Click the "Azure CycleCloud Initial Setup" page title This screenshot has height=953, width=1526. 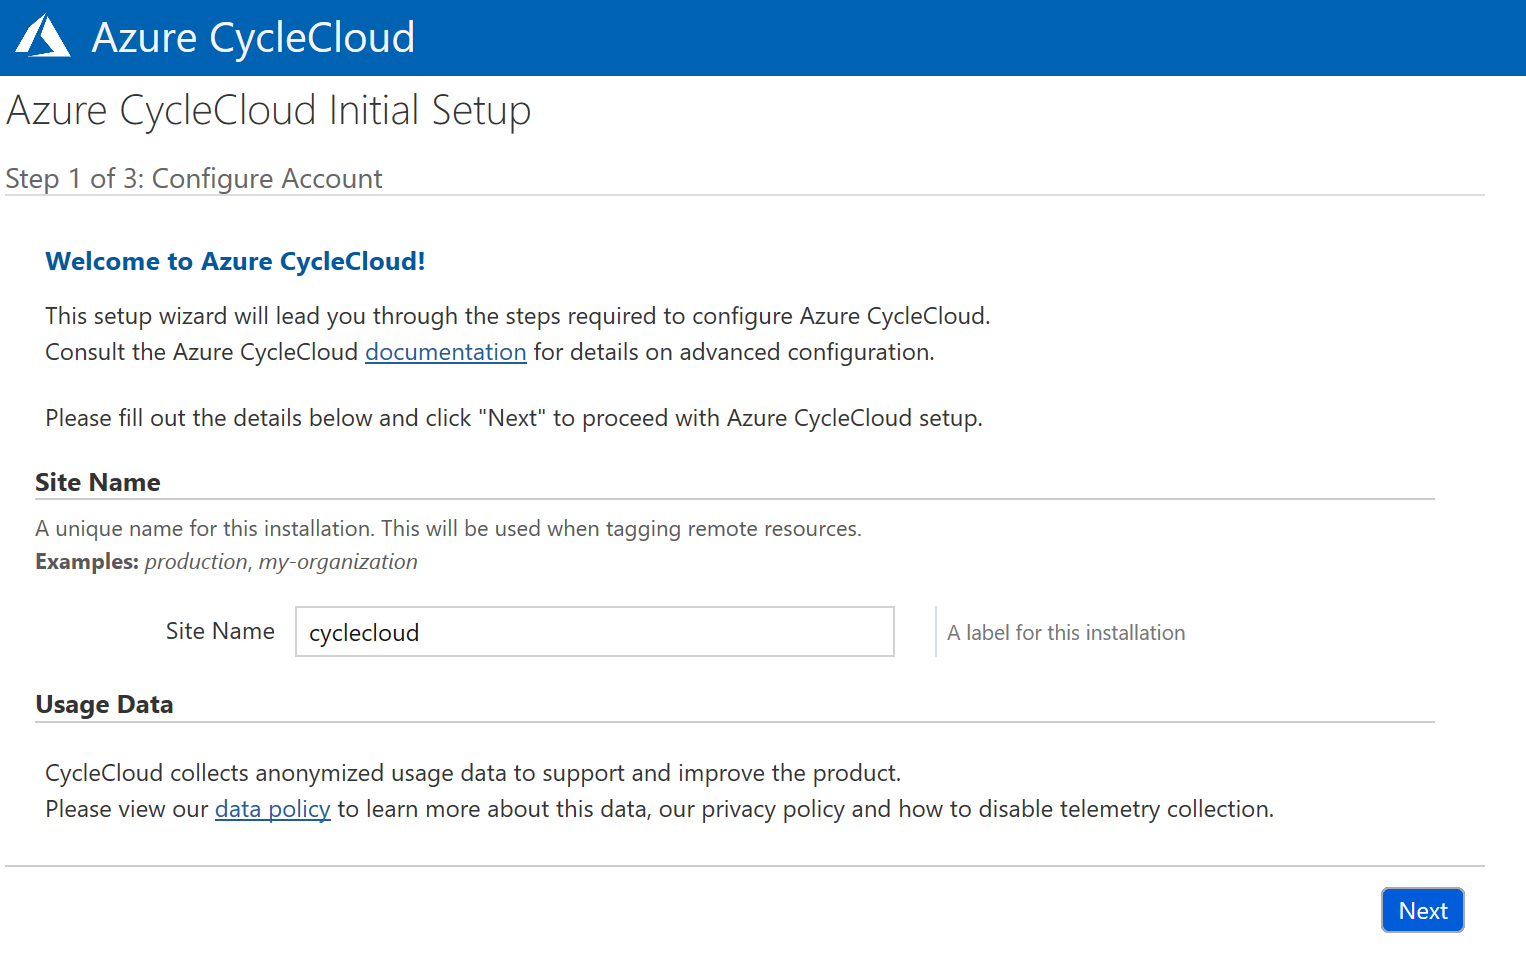click(268, 110)
